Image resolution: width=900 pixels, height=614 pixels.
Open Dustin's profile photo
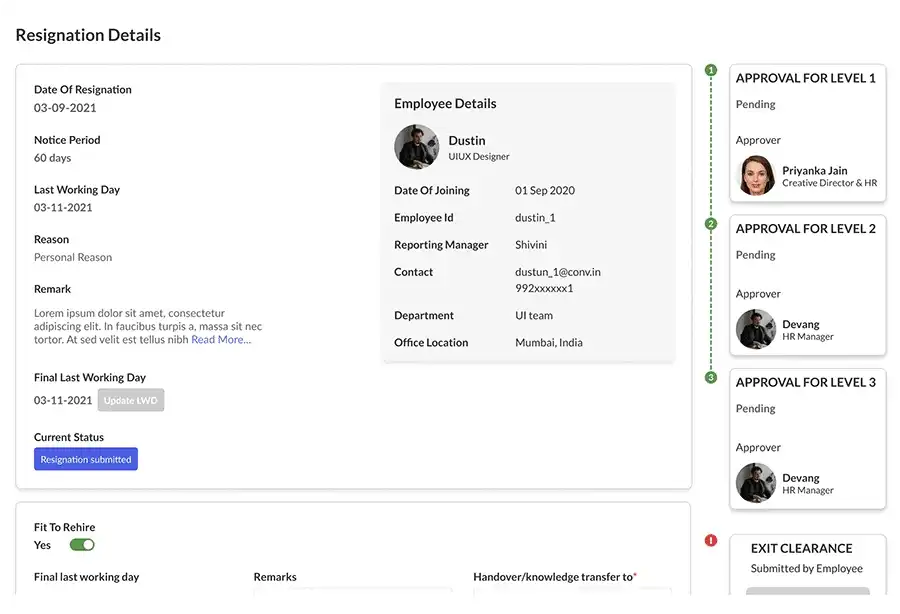[416, 147]
